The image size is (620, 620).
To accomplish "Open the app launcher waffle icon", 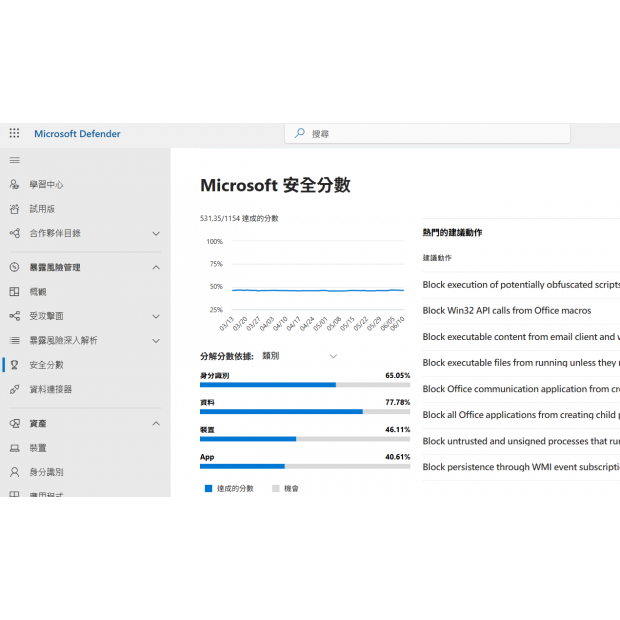I will [x=14, y=133].
